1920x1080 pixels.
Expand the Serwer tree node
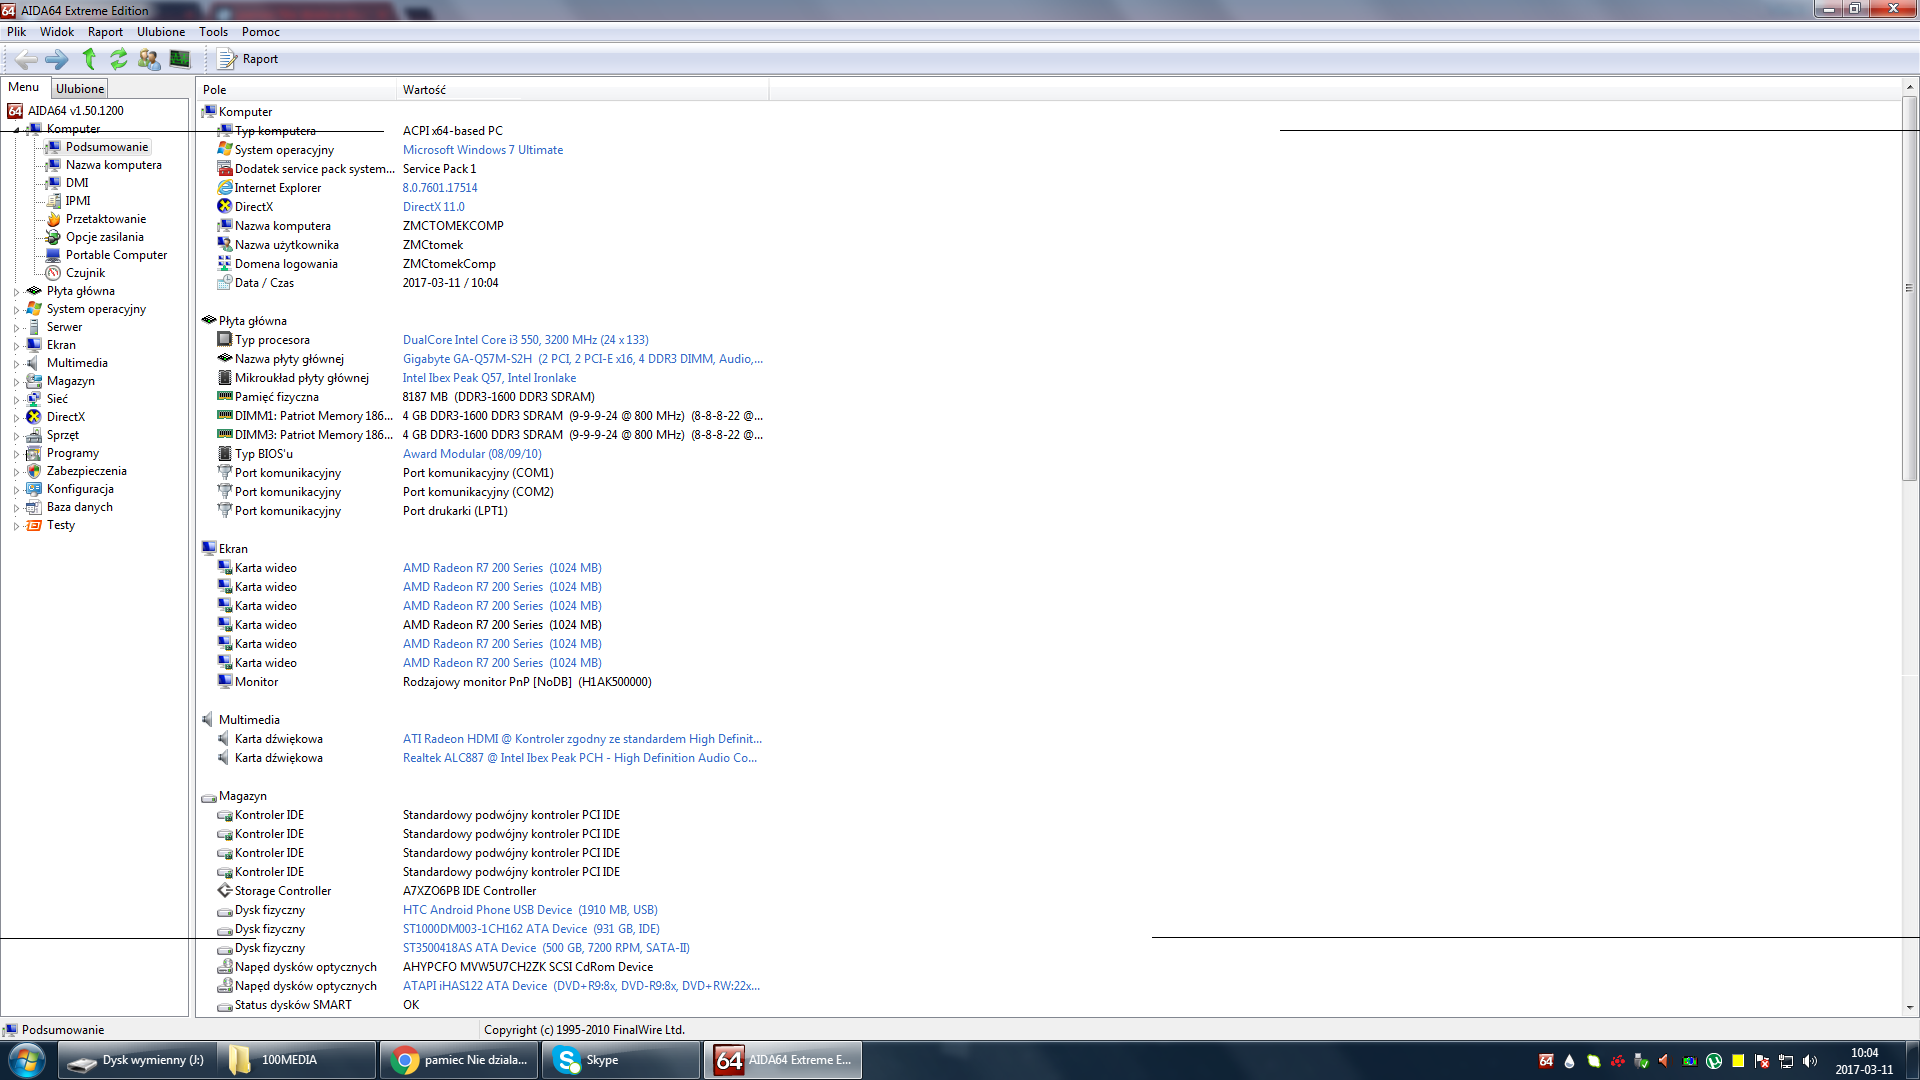(x=16, y=328)
